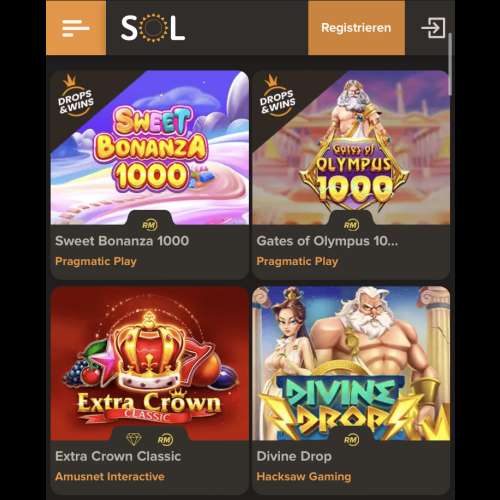Click diamond icon on Extra Crown Classic
The width and height of the screenshot is (500, 500).
click(x=134, y=439)
